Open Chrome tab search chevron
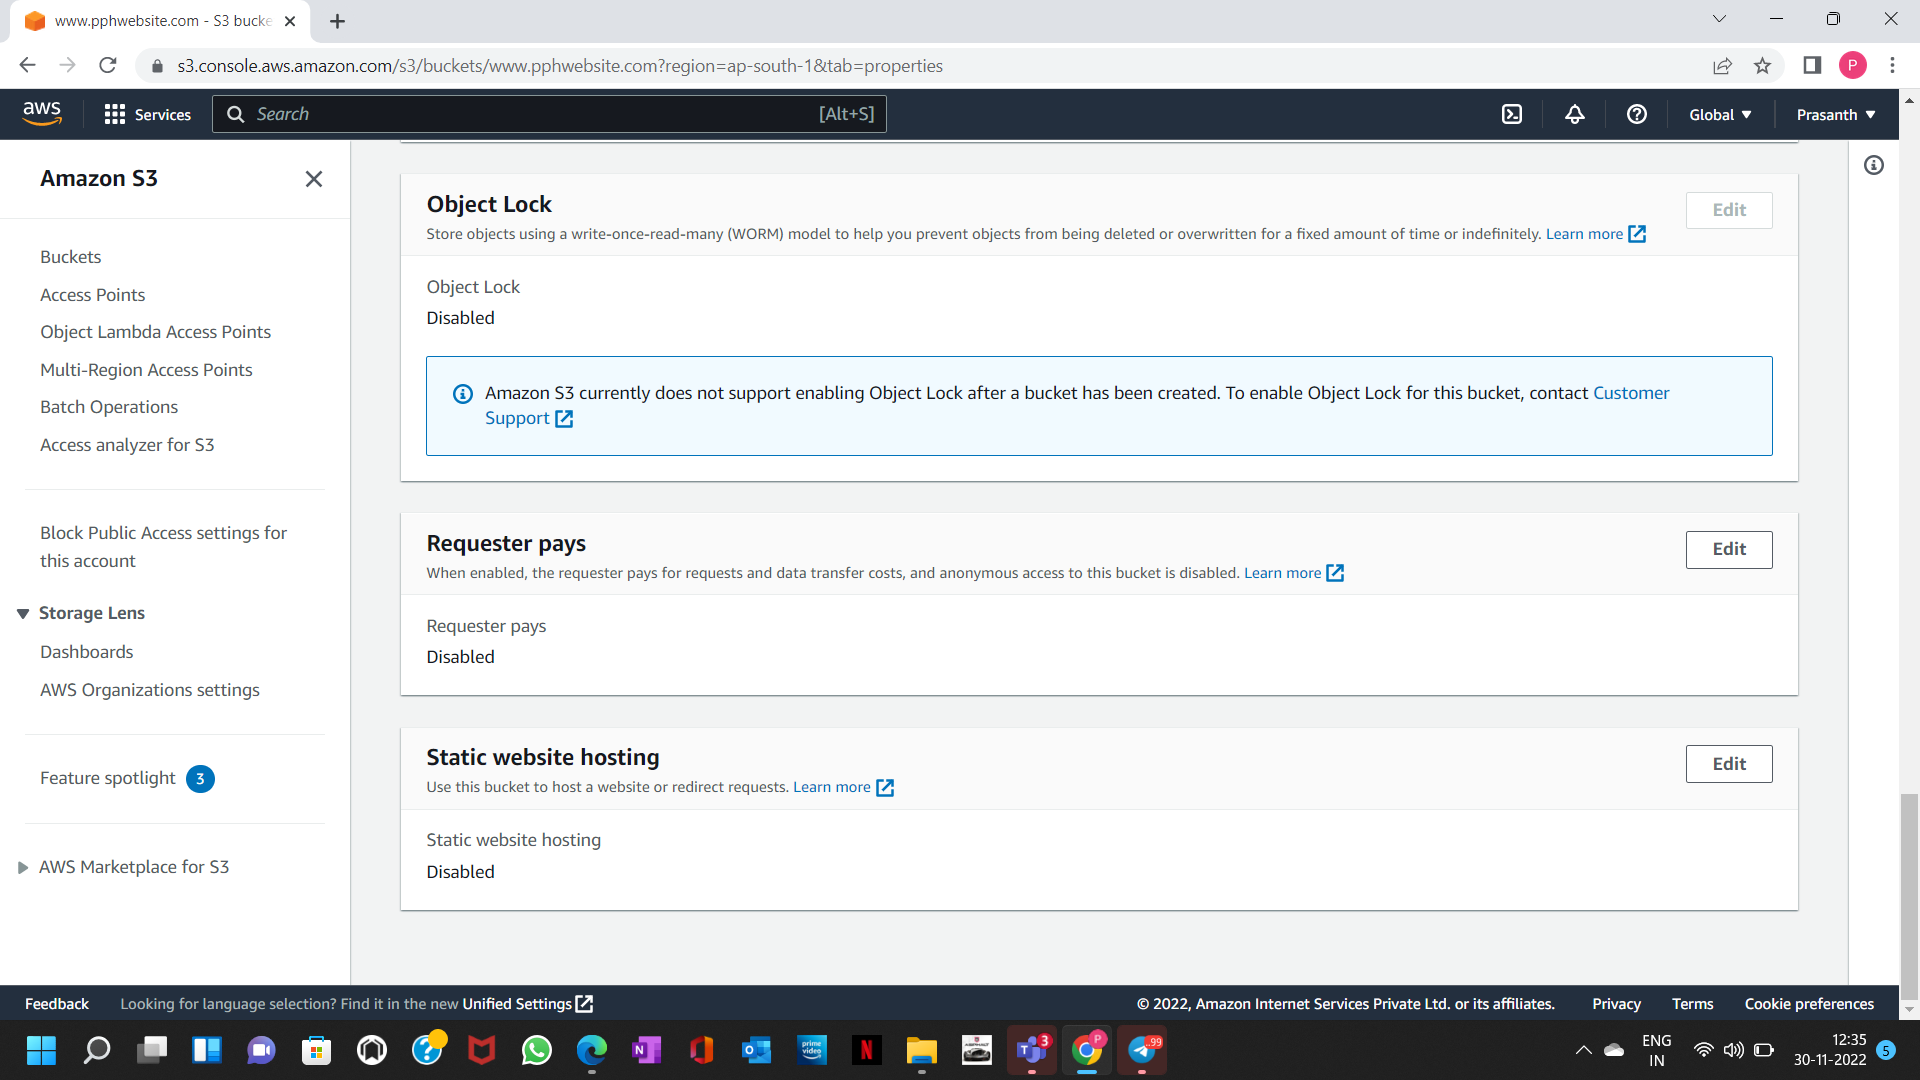Image resolution: width=1920 pixels, height=1080 pixels. point(1719,19)
